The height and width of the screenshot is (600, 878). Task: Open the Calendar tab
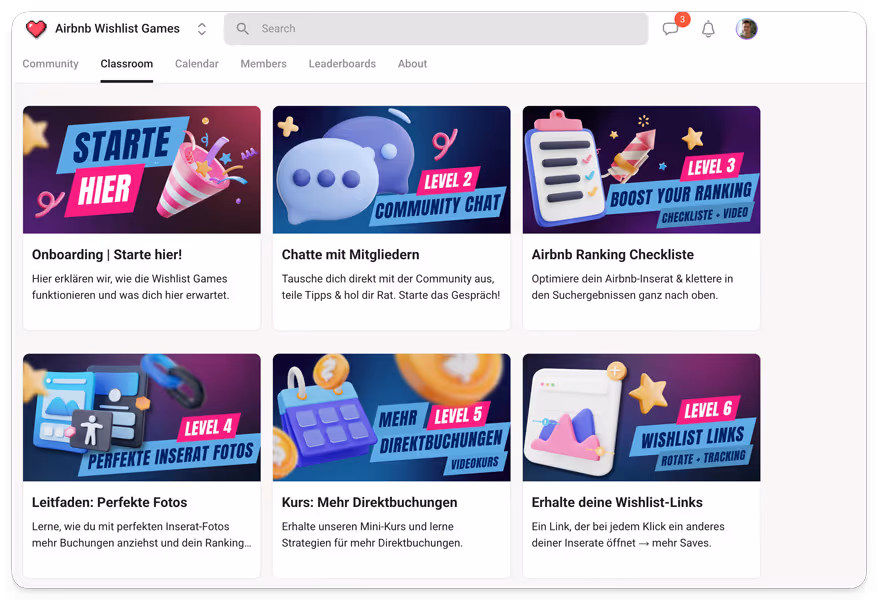point(196,63)
